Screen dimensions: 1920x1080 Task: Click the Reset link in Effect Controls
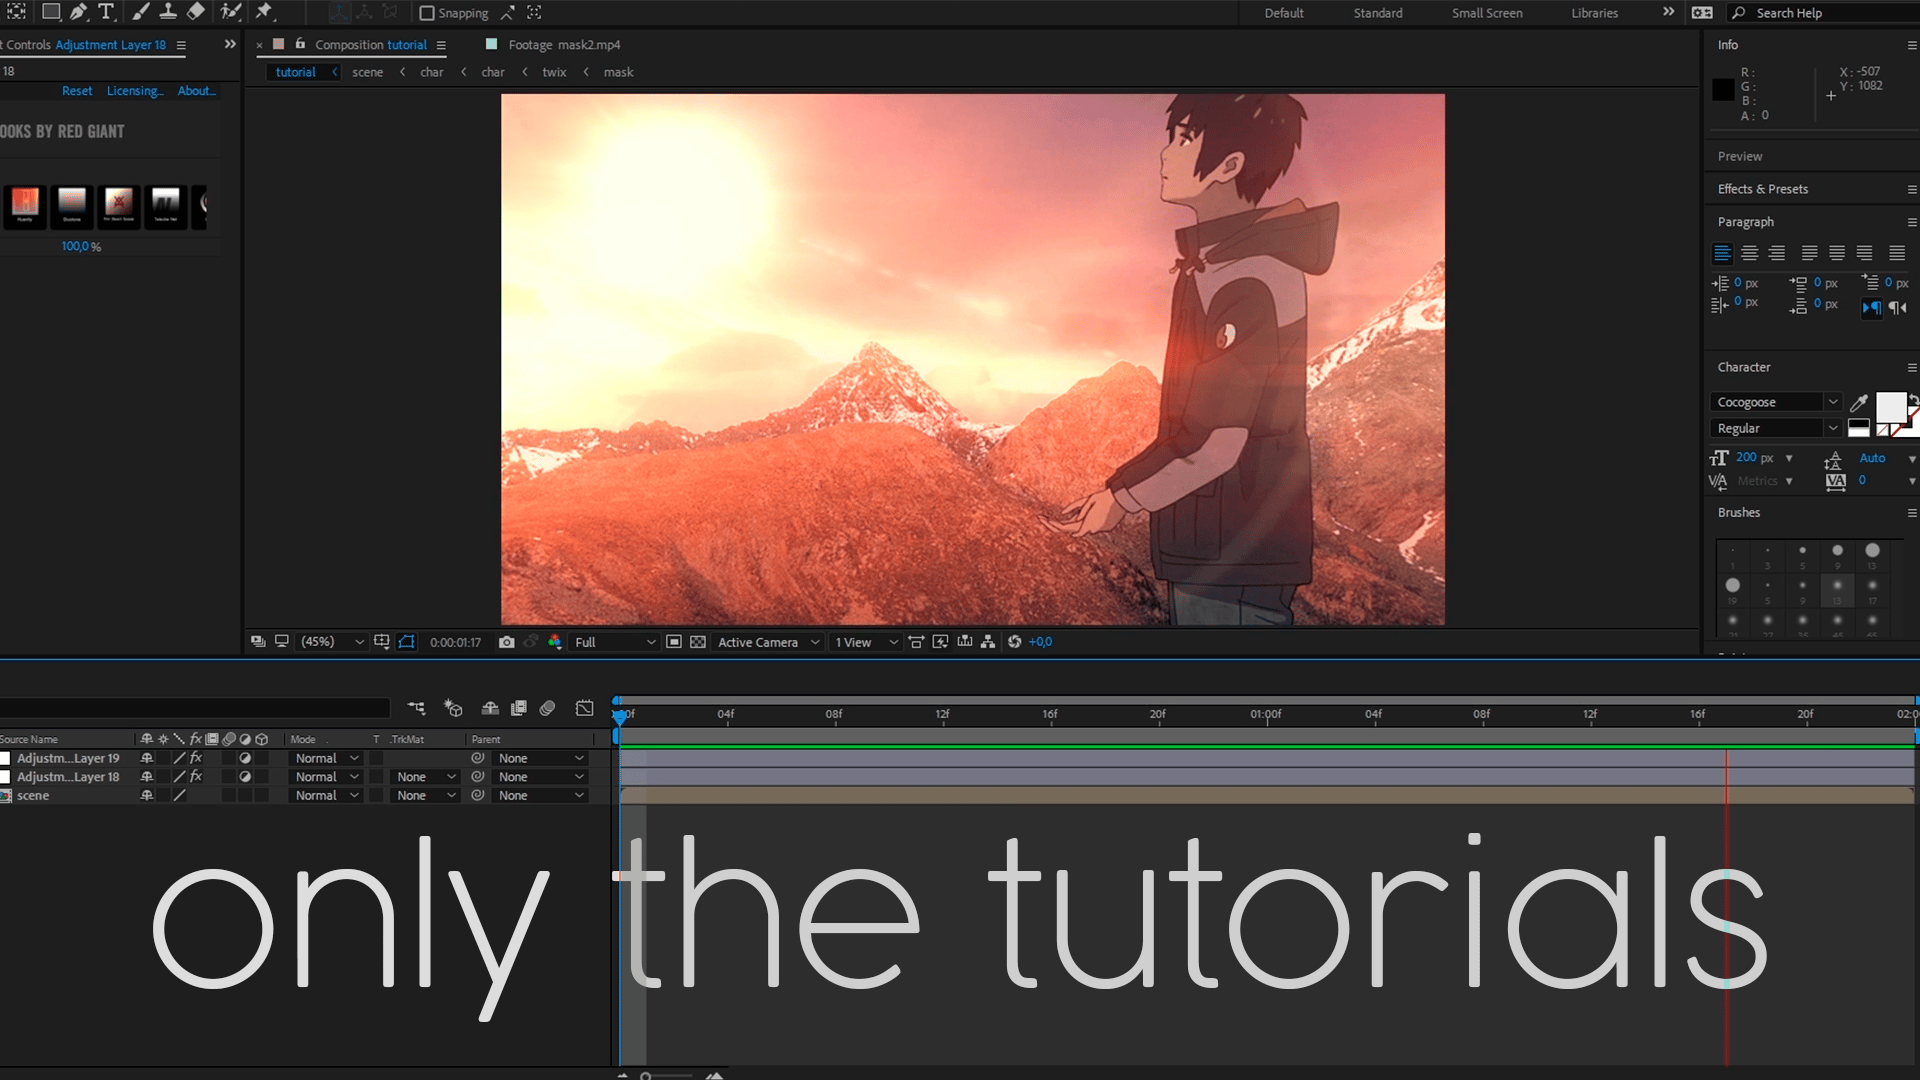[x=77, y=91]
